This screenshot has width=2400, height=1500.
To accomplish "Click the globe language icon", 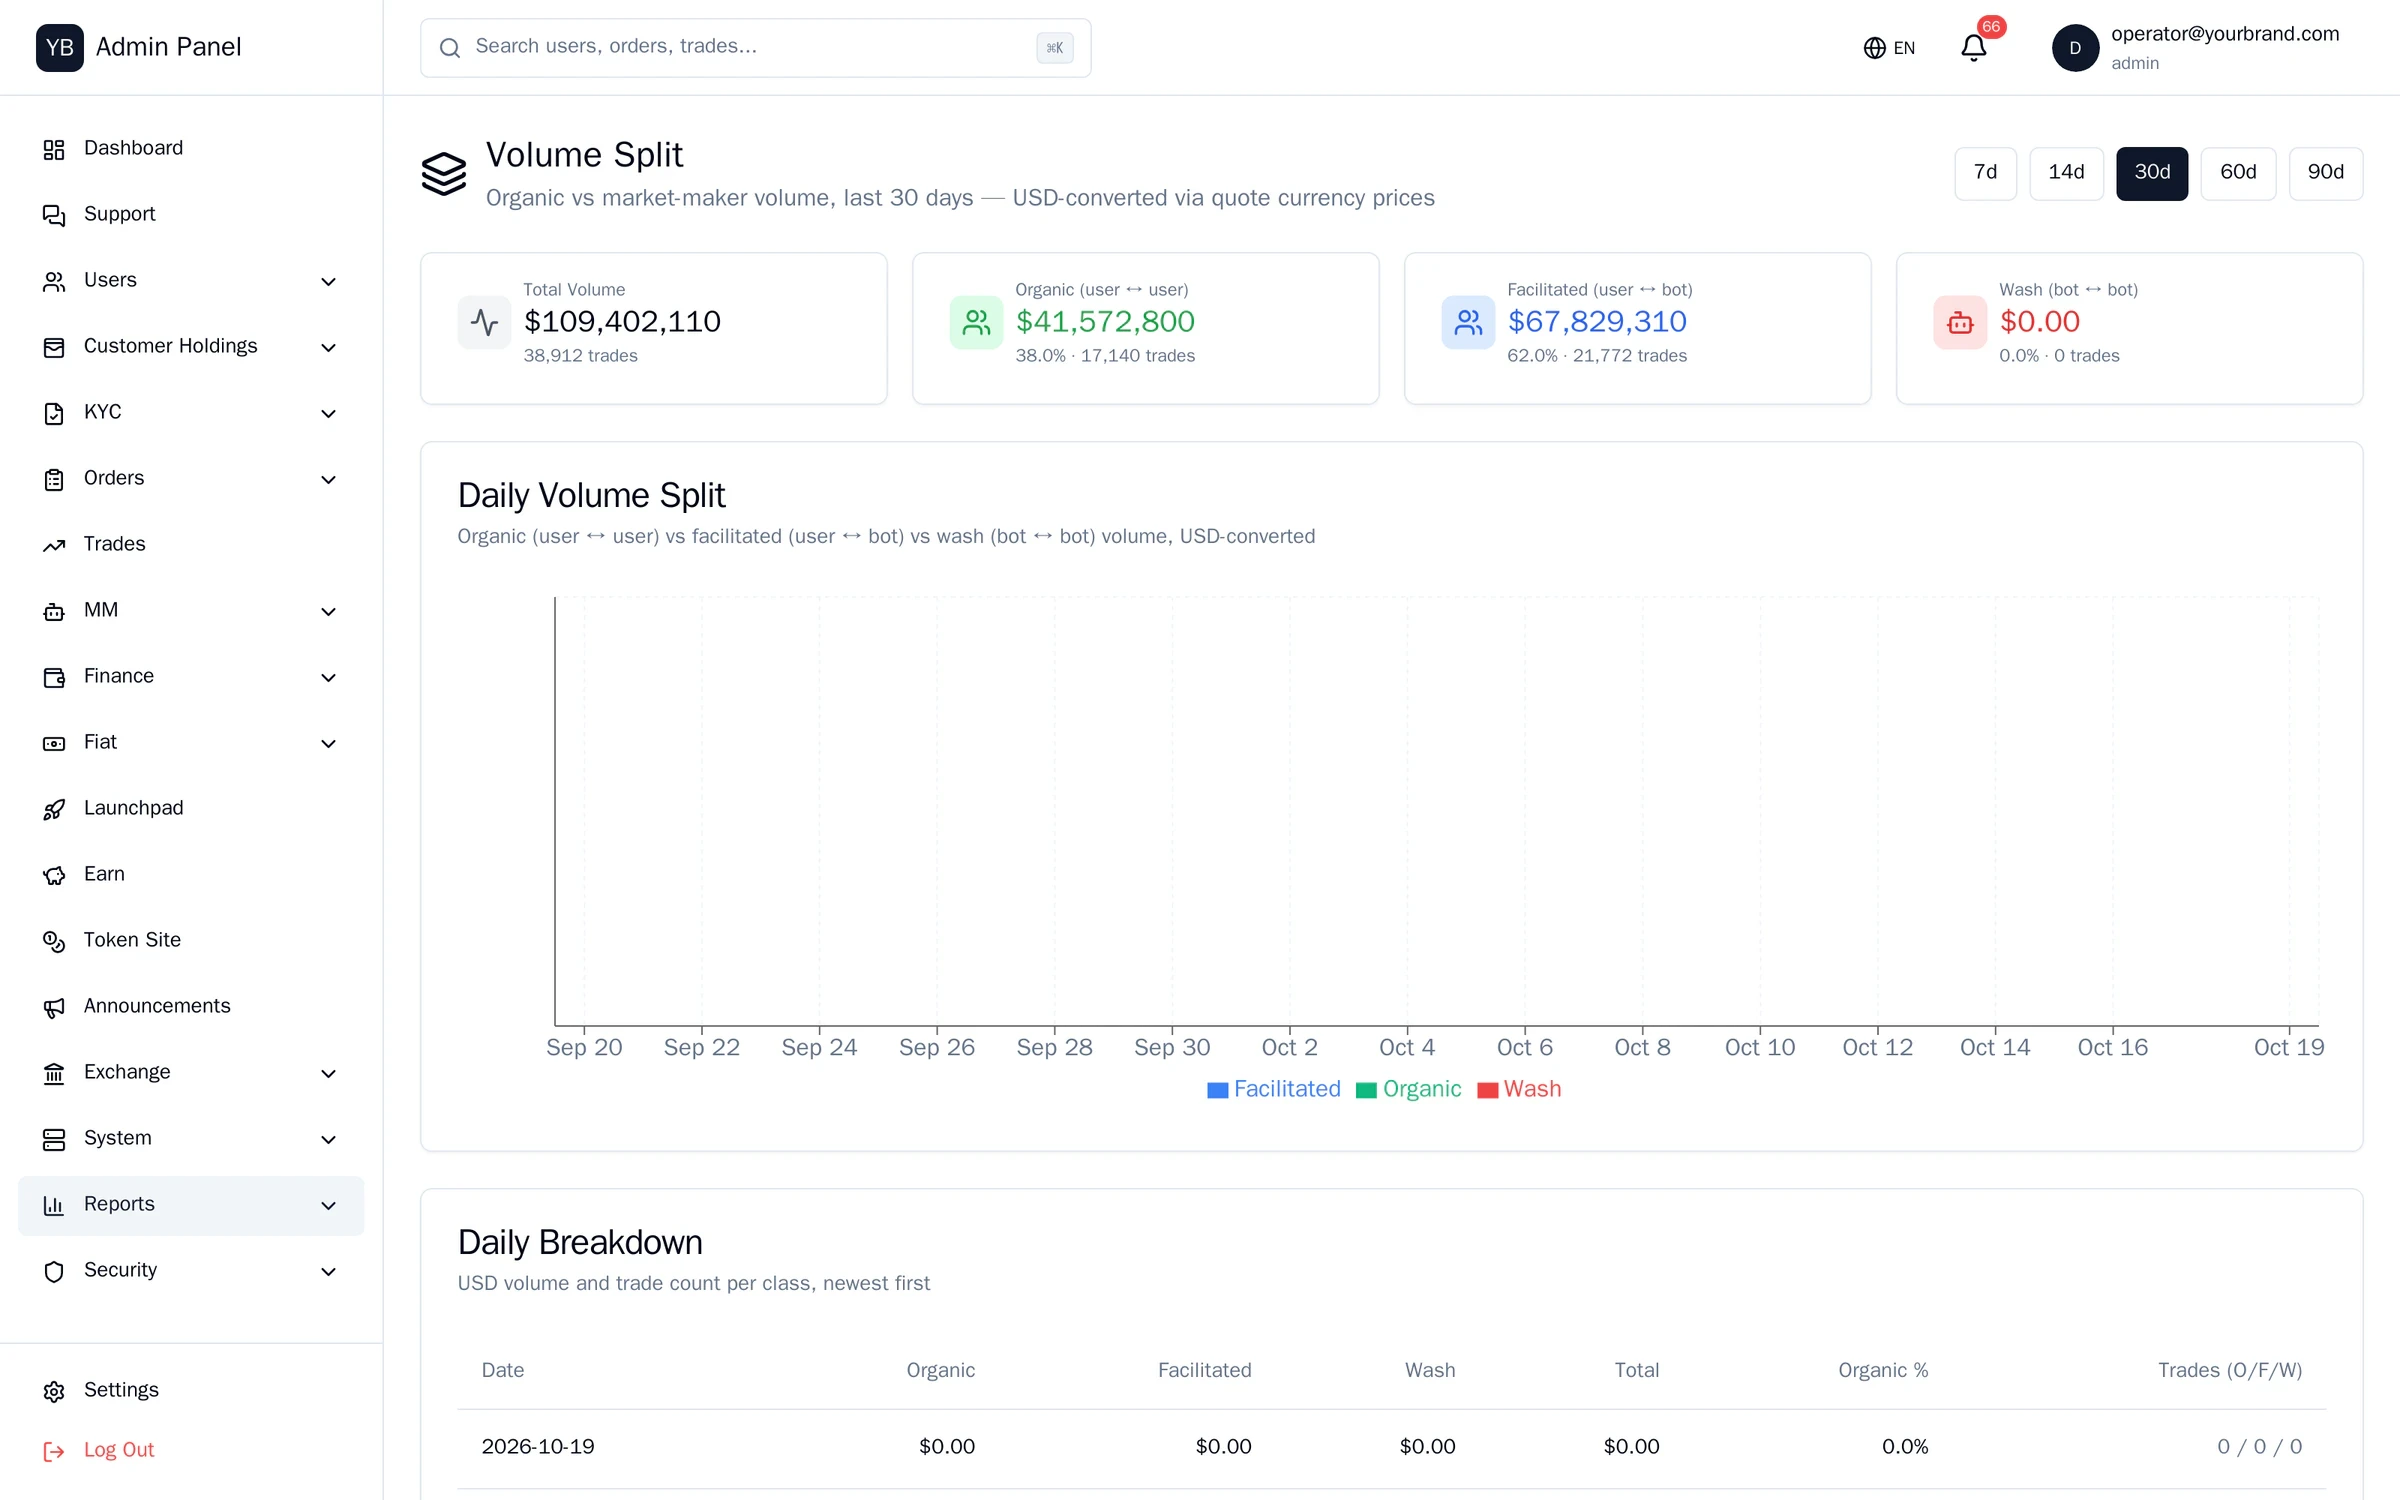I will pos(1874,48).
